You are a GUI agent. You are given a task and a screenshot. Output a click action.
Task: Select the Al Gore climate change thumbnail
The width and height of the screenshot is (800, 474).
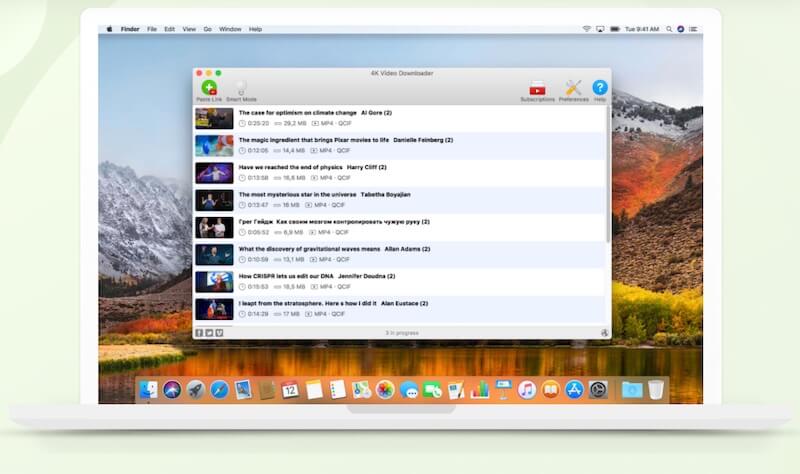pos(214,118)
